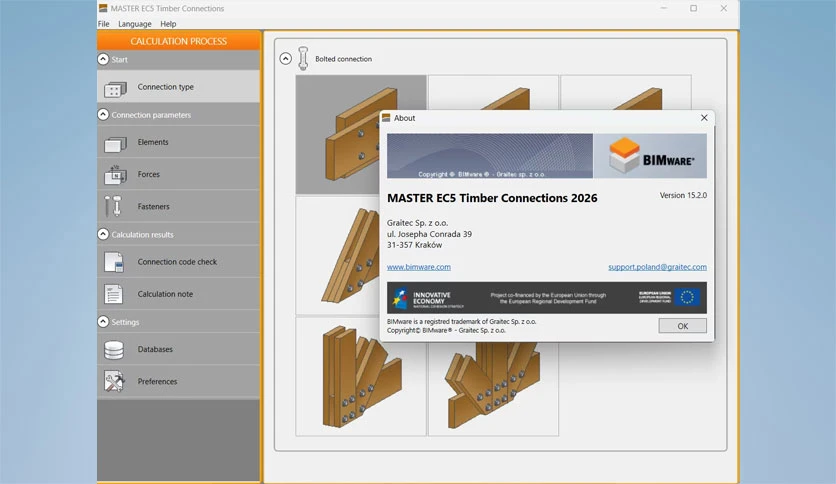Close the About dialog with X
This screenshot has width=836, height=484.
pos(704,118)
